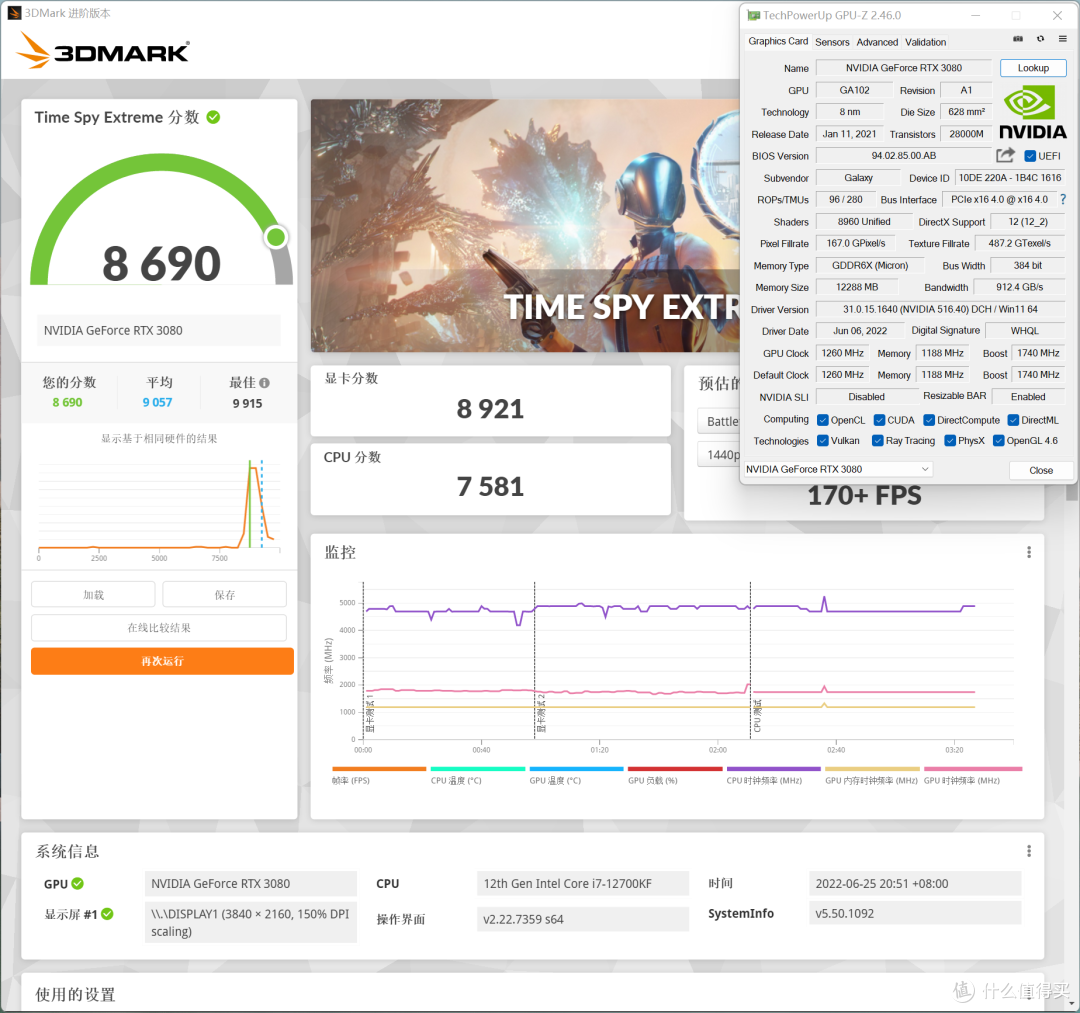
Task: Click the Close button in GPU-Z
Action: pos(1041,470)
